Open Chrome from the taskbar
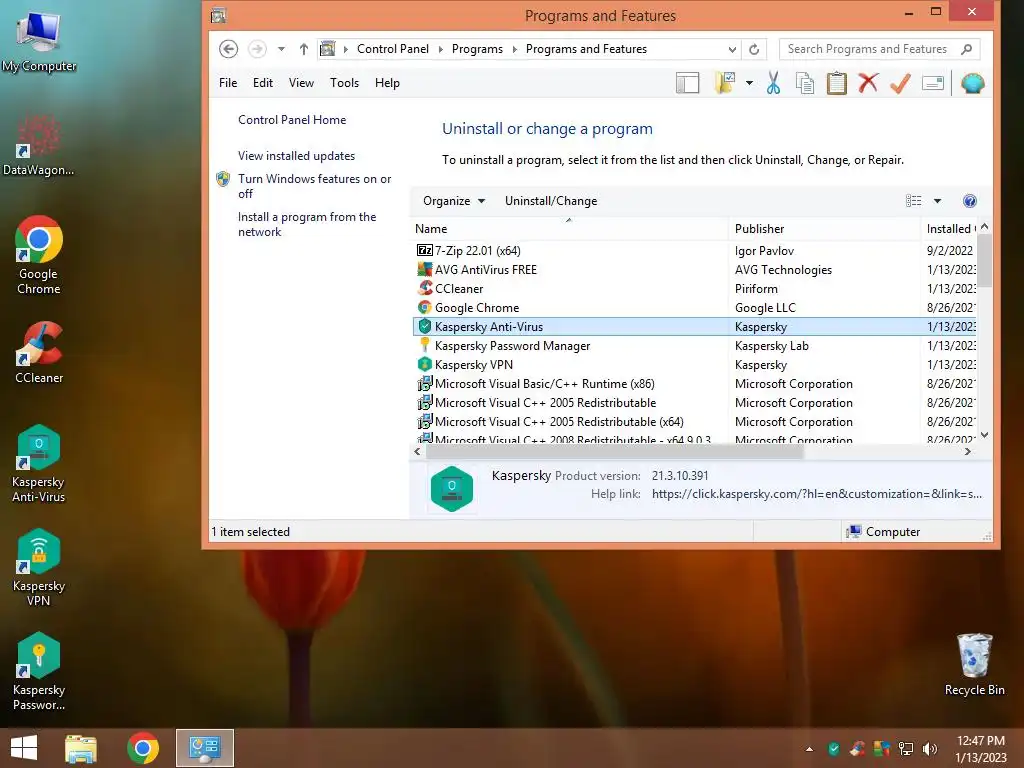The width and height of the screenshot is (1024, 768). click(143, 748)
